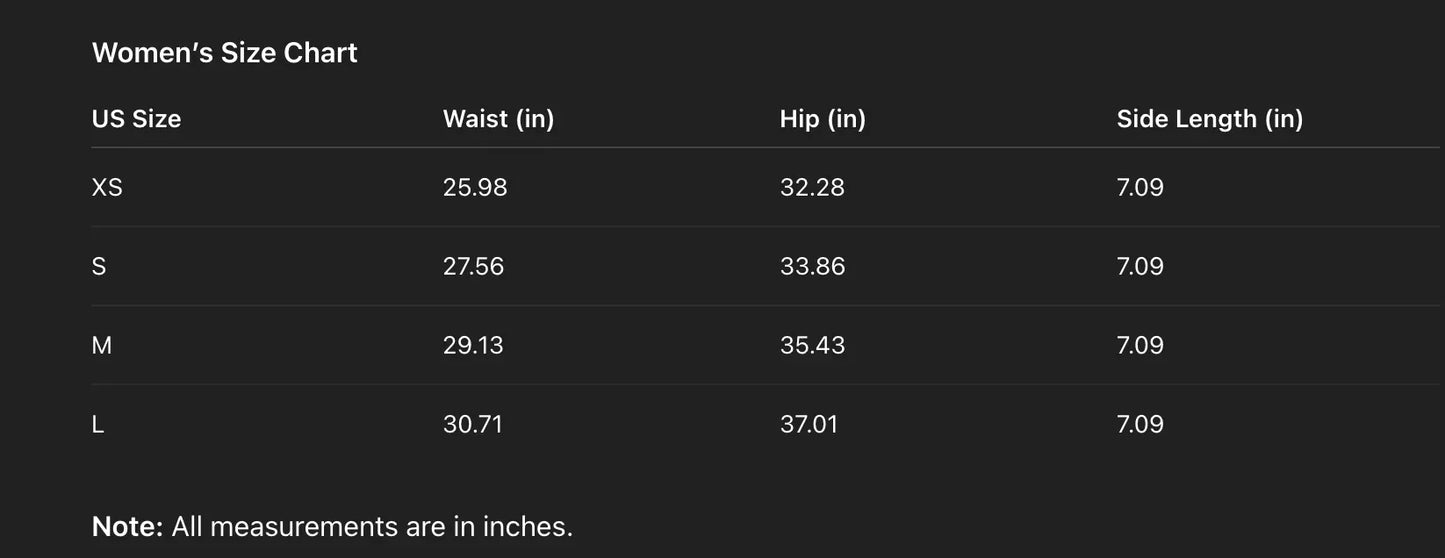Image resolution: width=1445 pixels, height=558 pixels.
Task: Click the Waist (in) column header
Action: tap(498, 119)
